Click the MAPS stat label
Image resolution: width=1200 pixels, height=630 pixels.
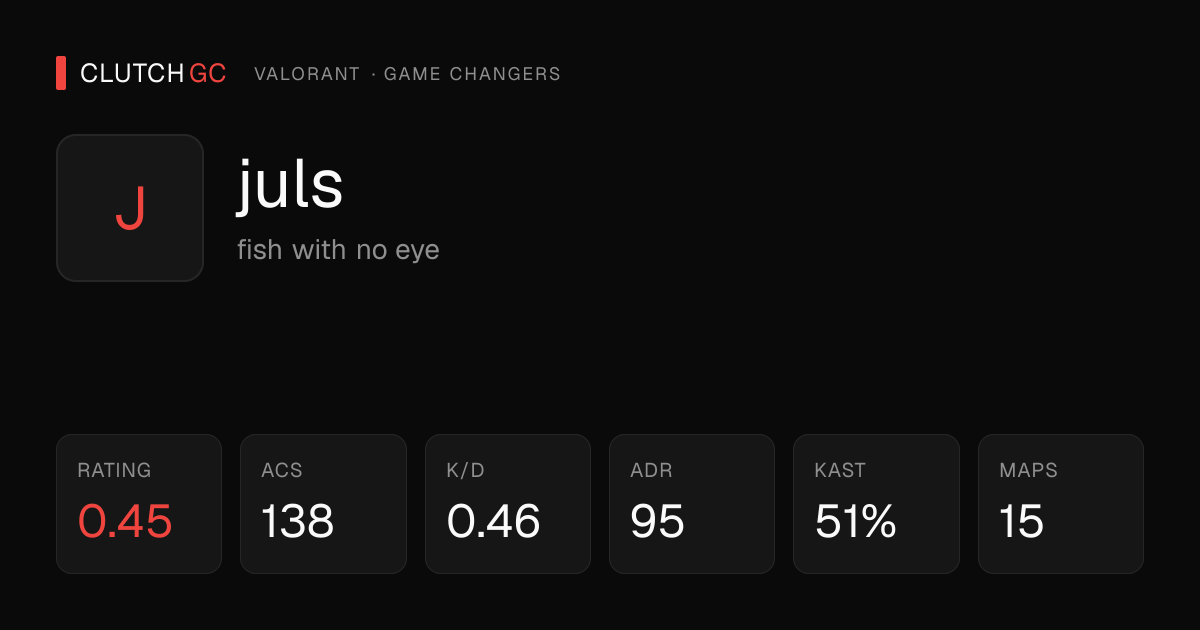pyautogui.click(x=1028, y=470)
